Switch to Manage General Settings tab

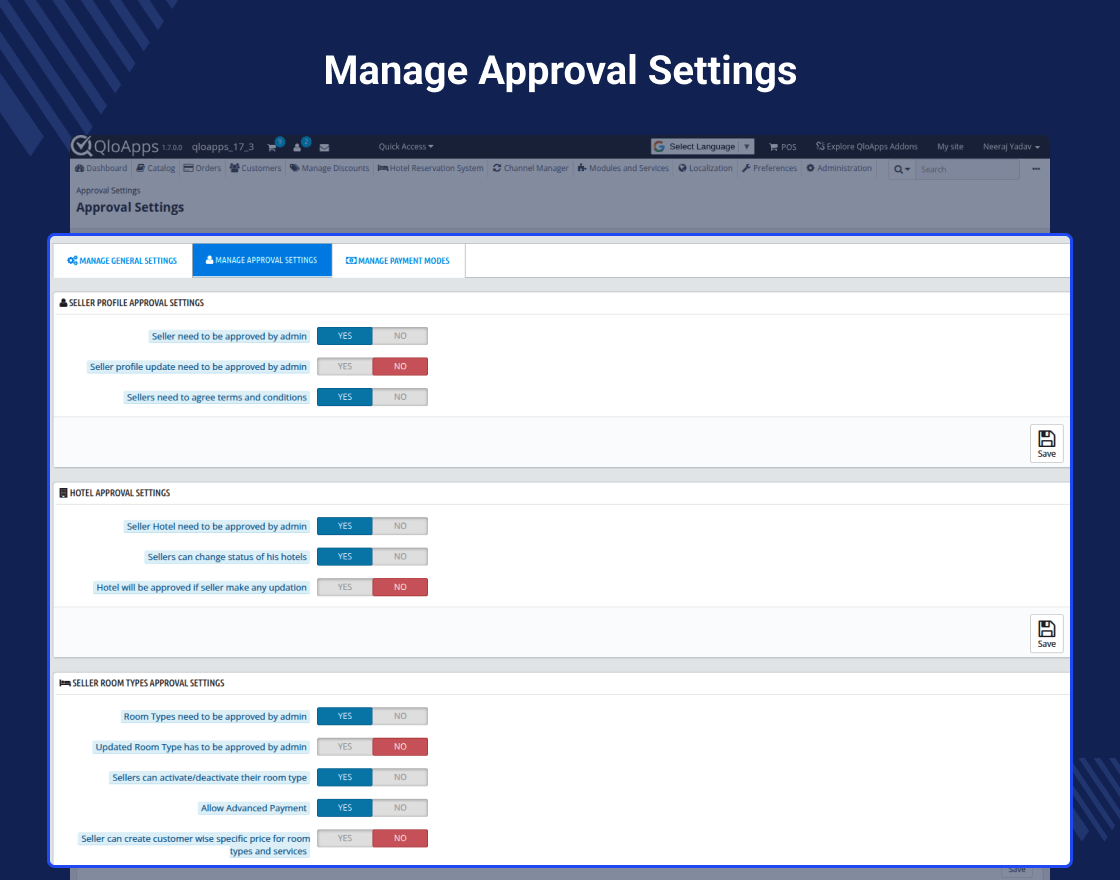tap(122, 261)
